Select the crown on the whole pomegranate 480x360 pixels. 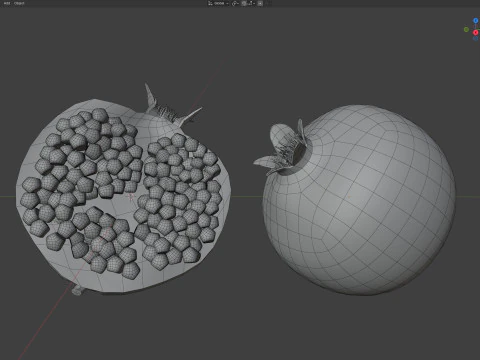pyautogui.click(x=283, y=148)
